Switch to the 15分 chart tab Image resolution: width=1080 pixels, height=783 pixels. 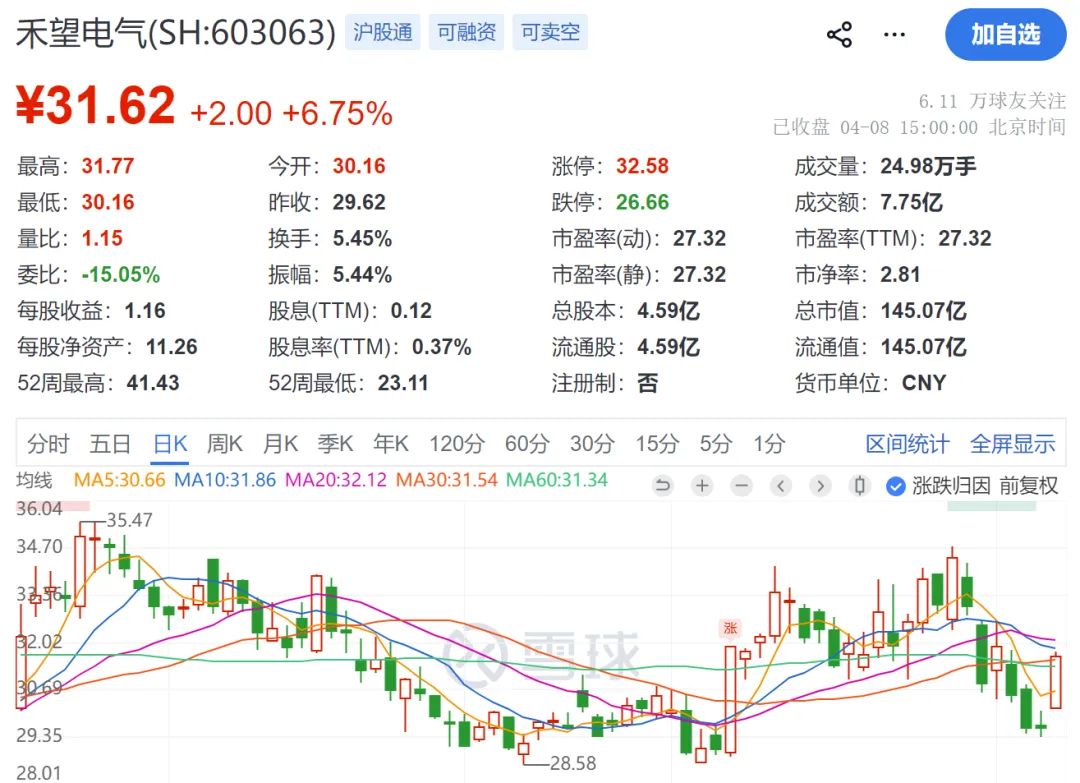[657, 444]
